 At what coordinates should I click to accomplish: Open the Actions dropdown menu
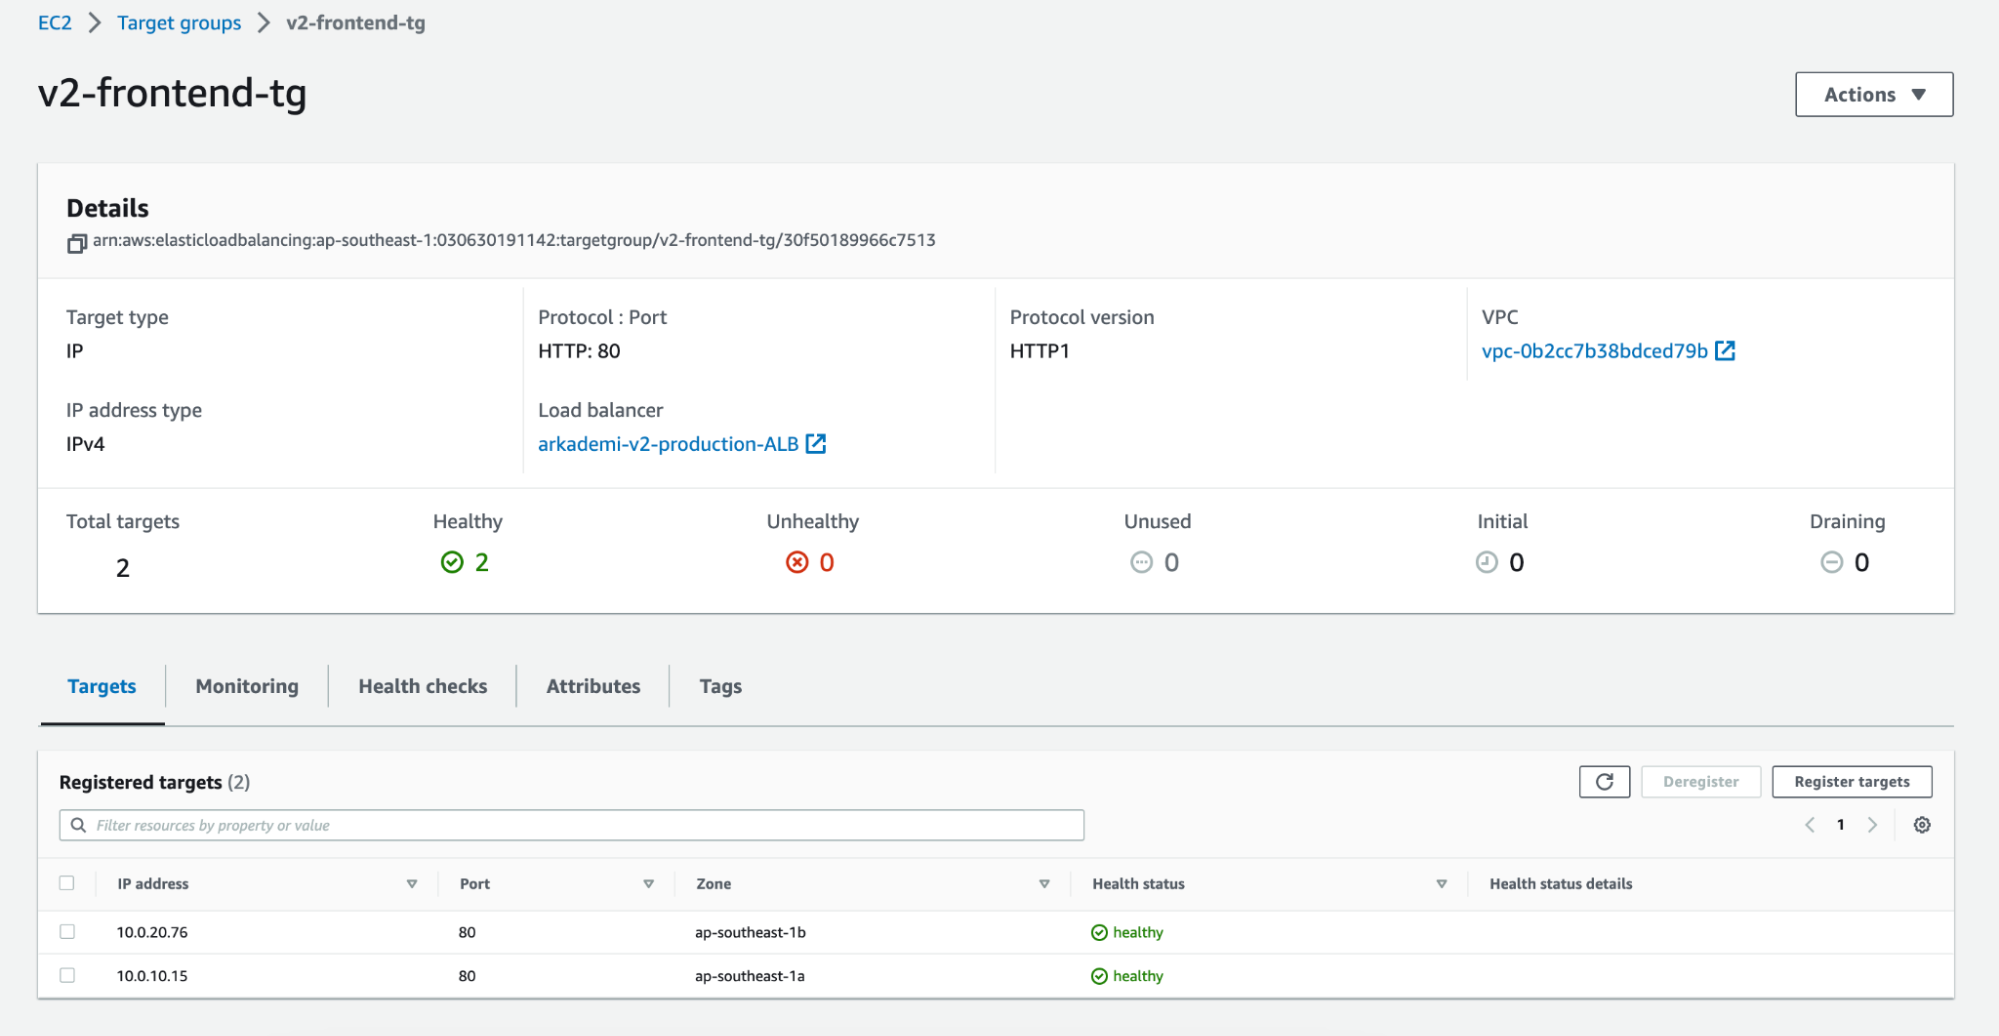coord(1874,94)
